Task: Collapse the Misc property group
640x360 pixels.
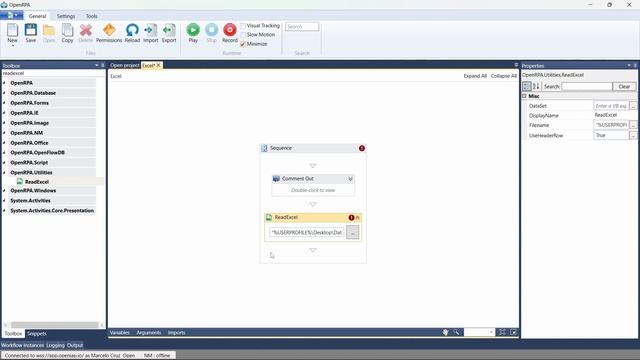Action: tap(524, 96)
